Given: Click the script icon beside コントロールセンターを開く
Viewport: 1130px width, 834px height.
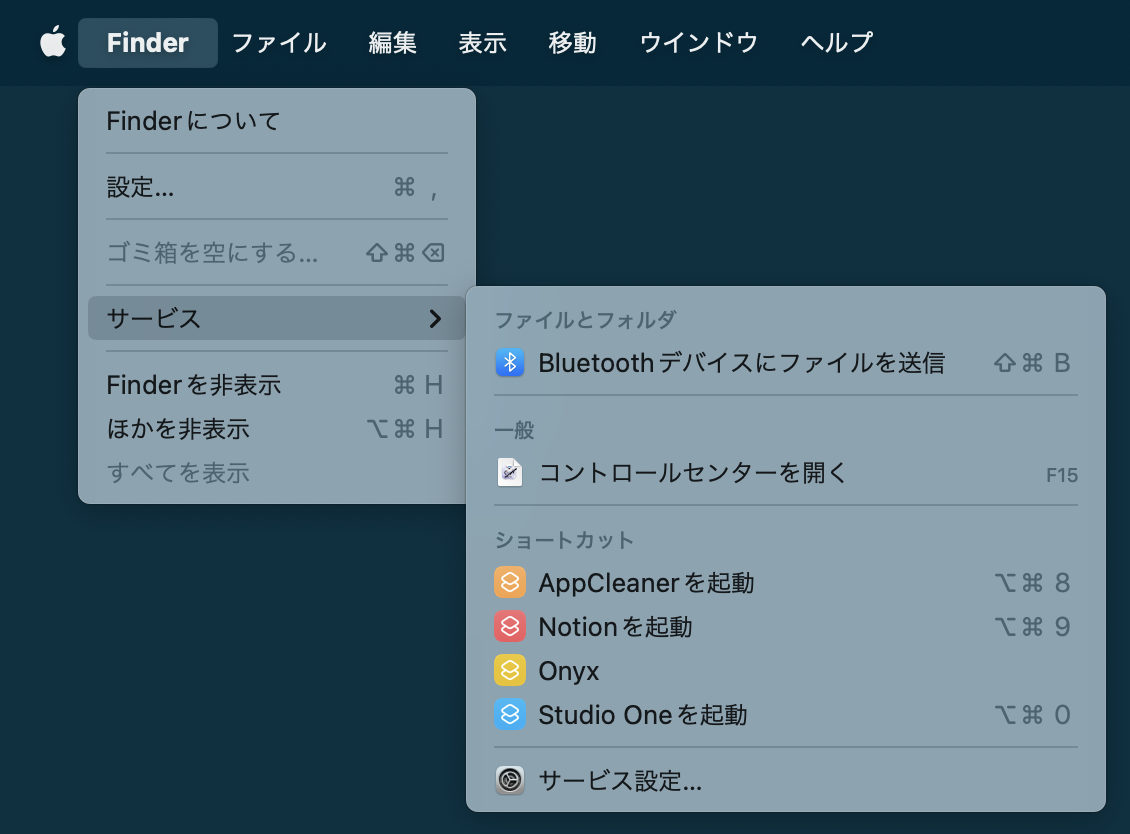Looking at the screenshot, I should coord(510,473).
